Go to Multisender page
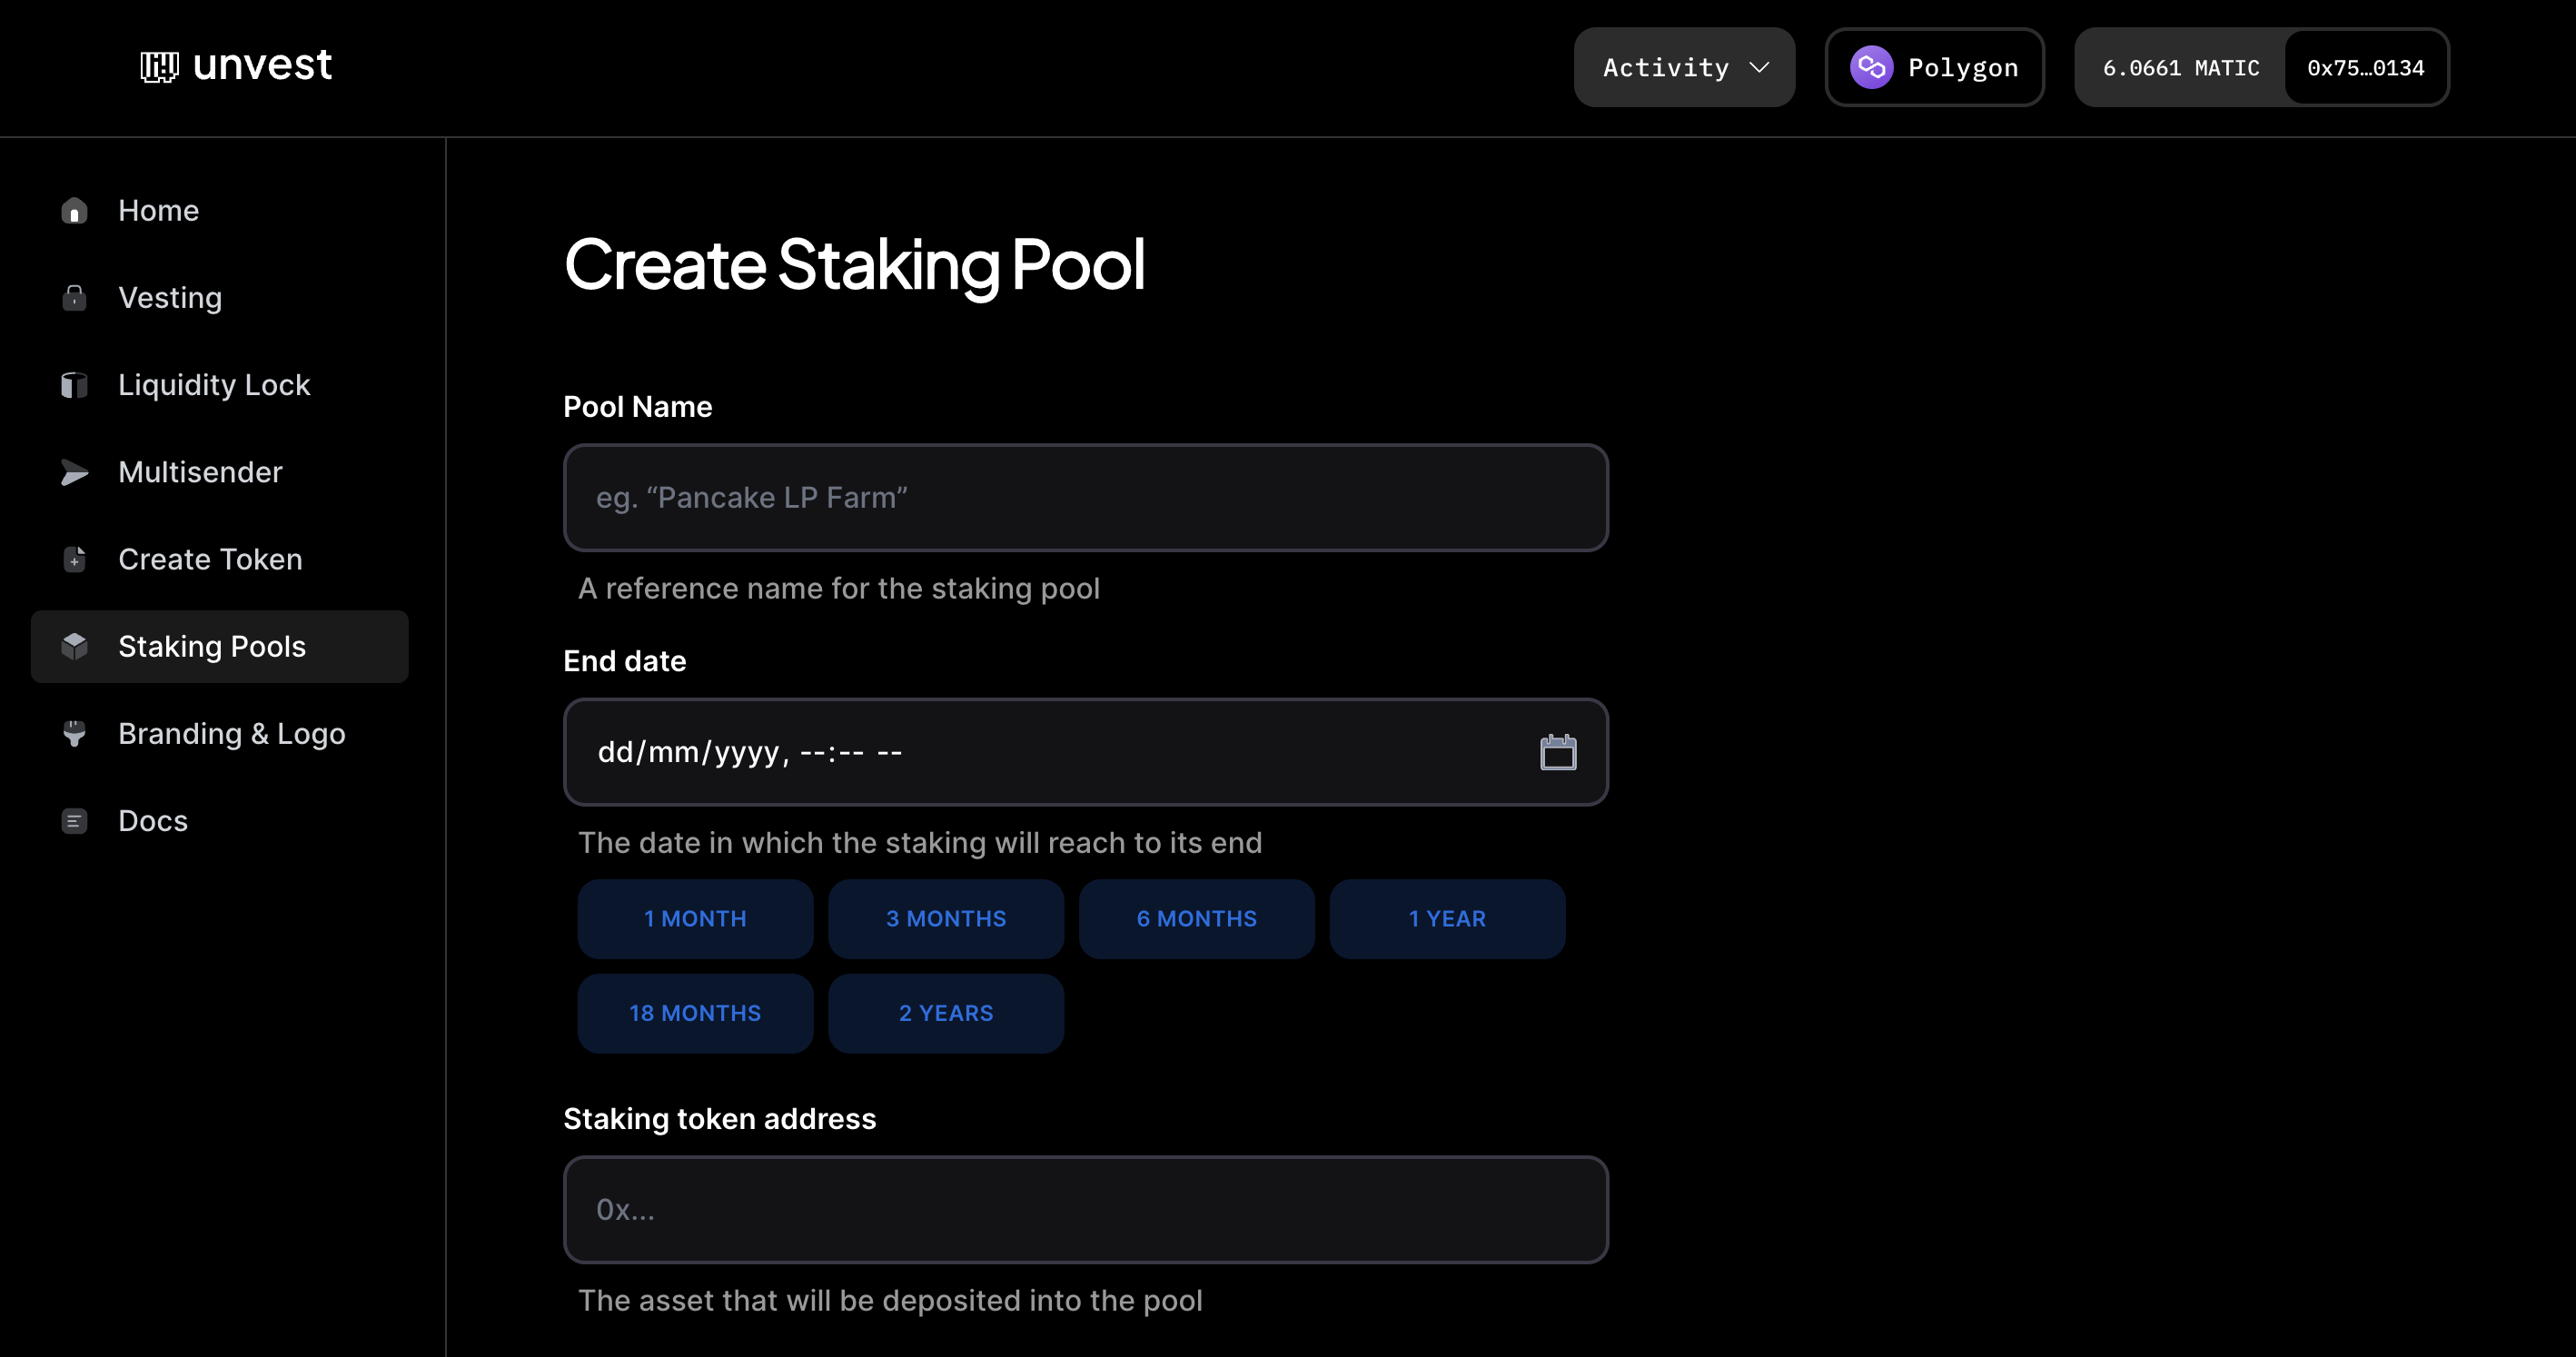This screenshot has height=1357, width=2576. click(x=200, y=472)
